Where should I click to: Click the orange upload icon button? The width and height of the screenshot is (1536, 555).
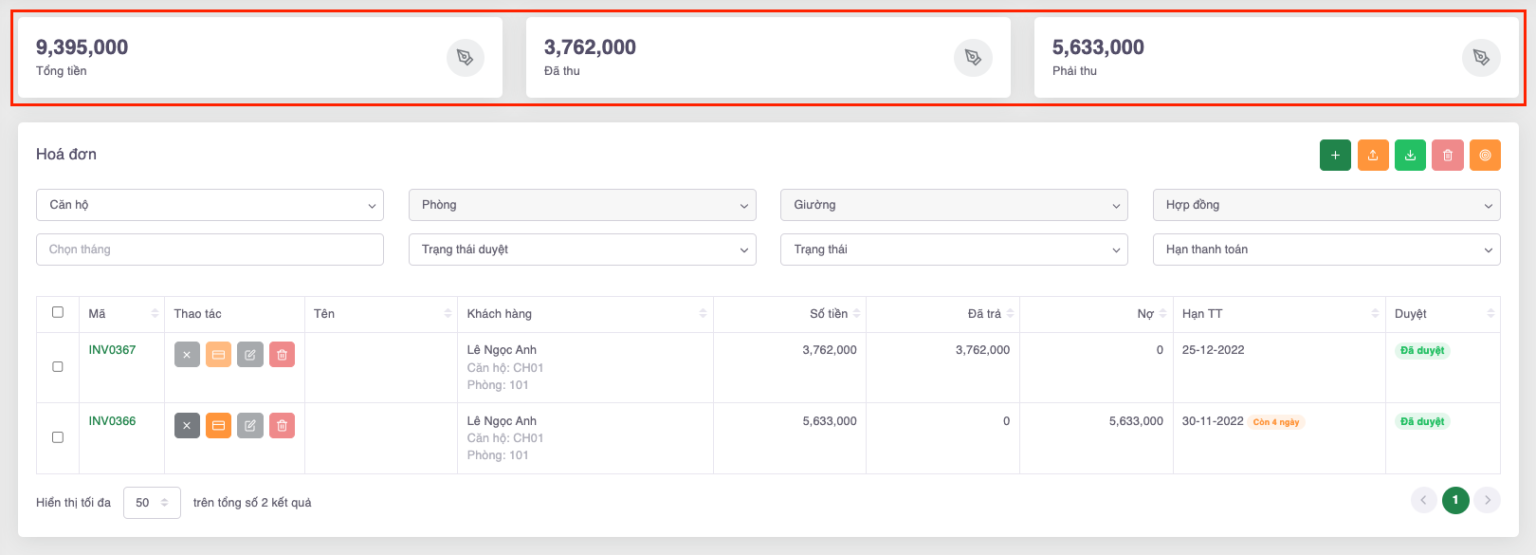[1373, 155]
